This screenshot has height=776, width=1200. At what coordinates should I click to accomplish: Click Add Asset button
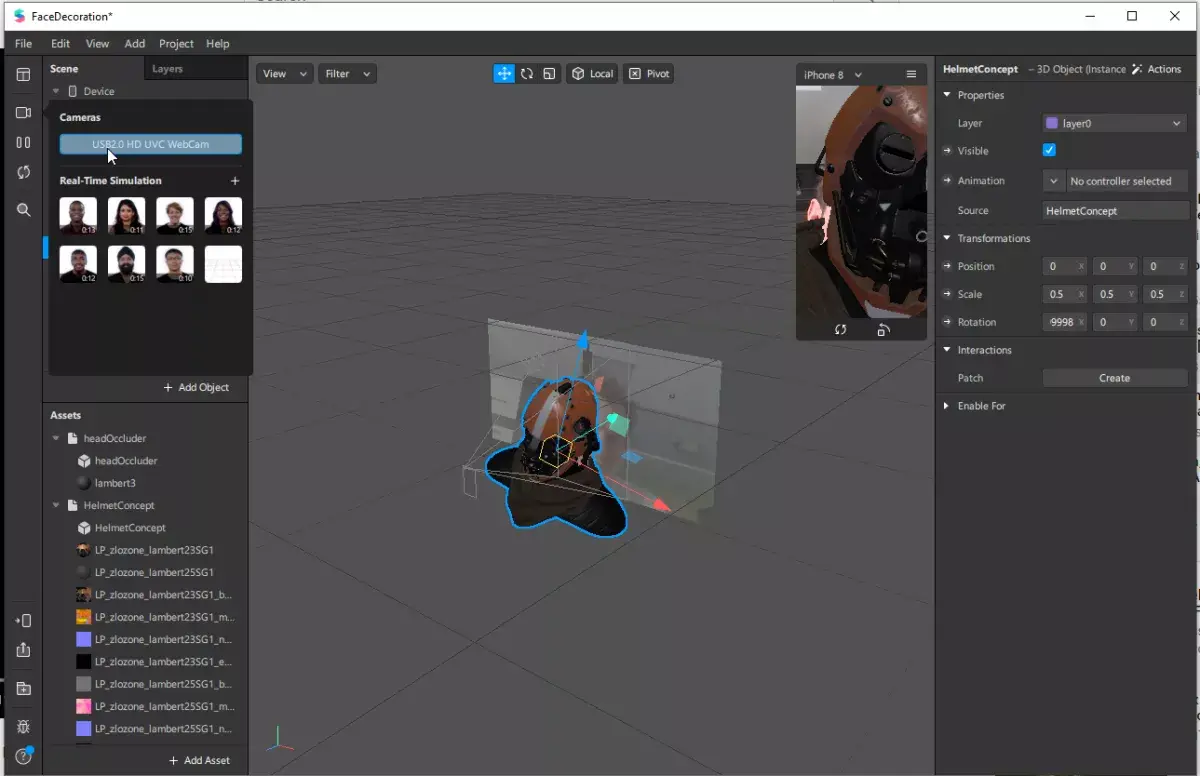(200, 761)
